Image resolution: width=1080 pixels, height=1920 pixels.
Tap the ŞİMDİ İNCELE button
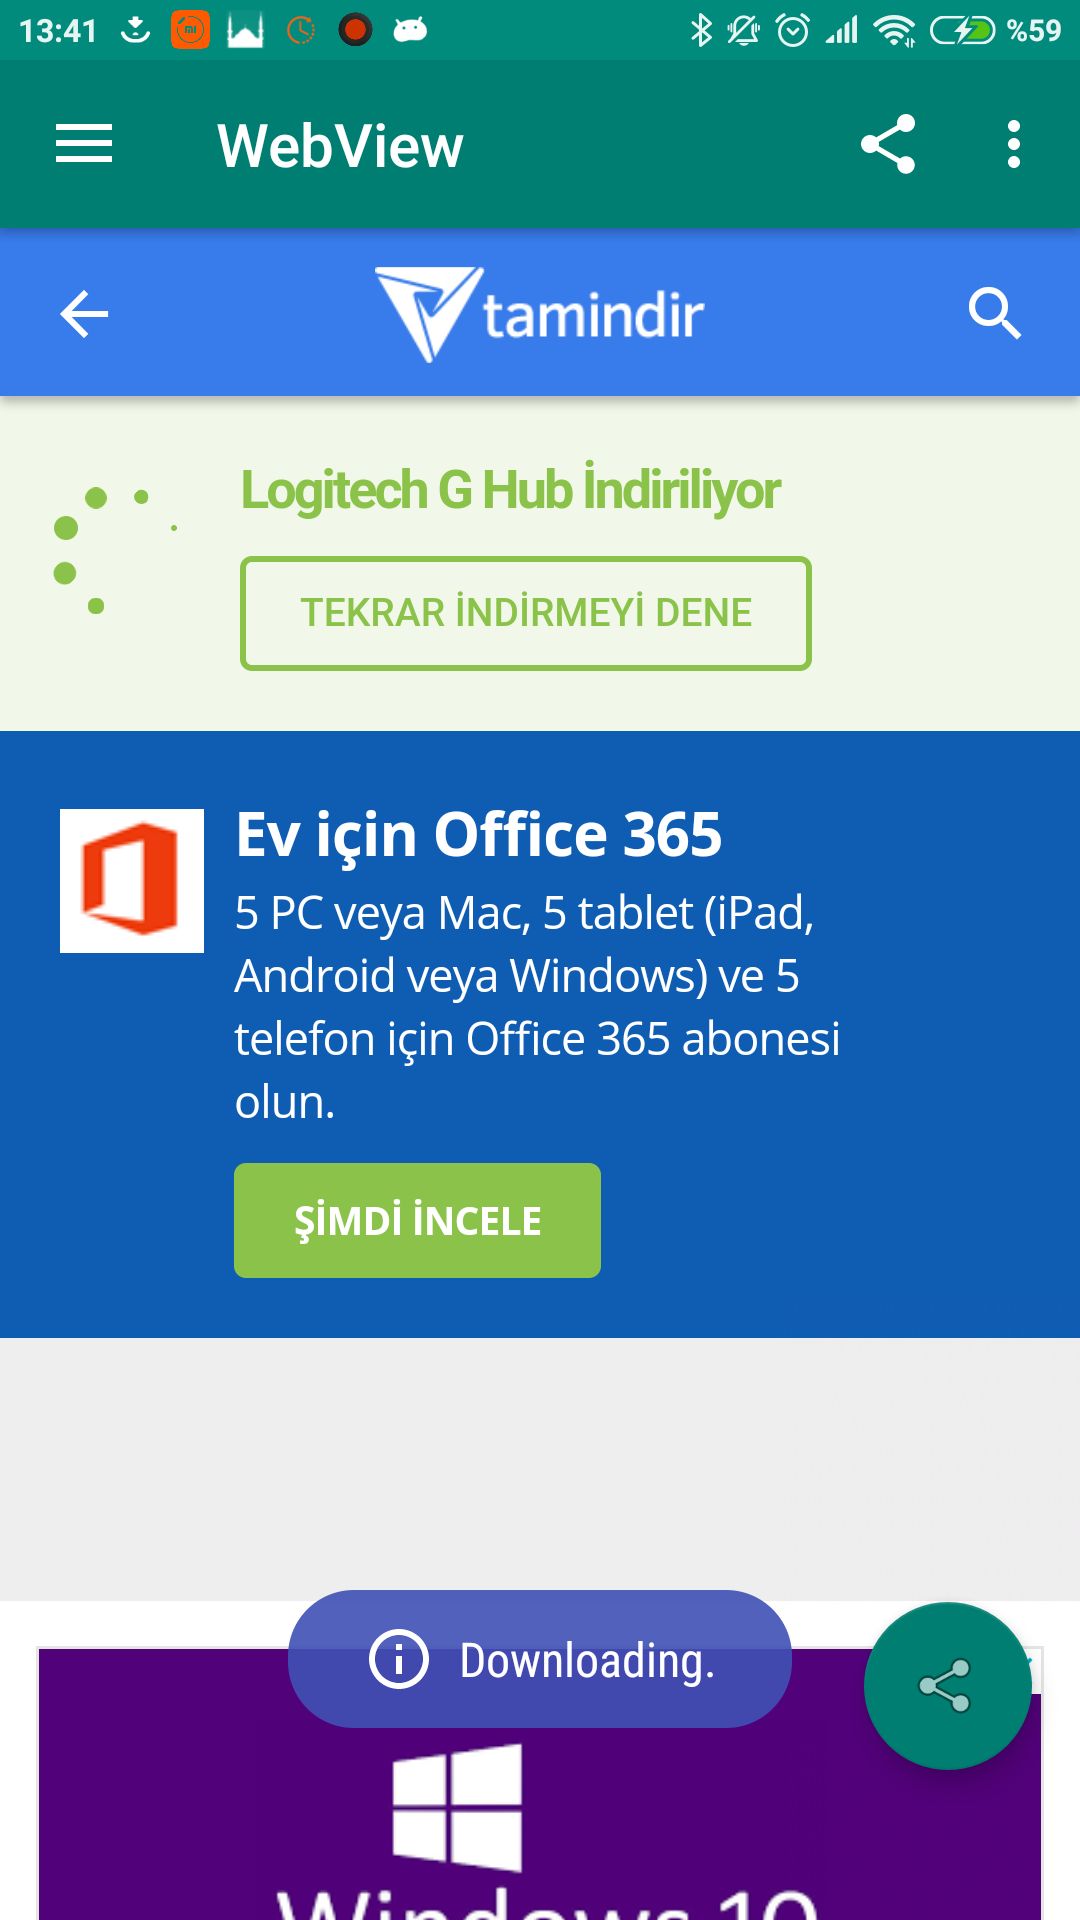coord(417,1220)
